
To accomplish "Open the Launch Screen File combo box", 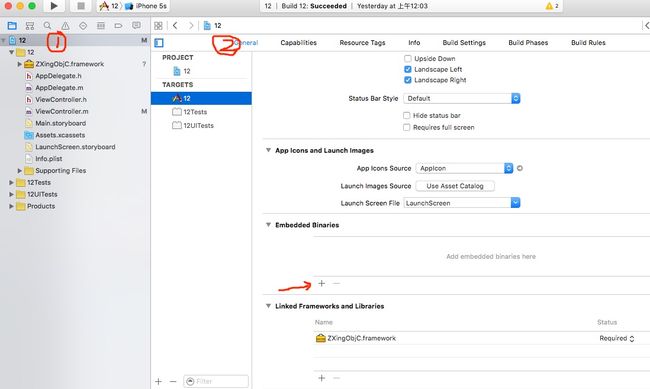I will tap(462, 203).
